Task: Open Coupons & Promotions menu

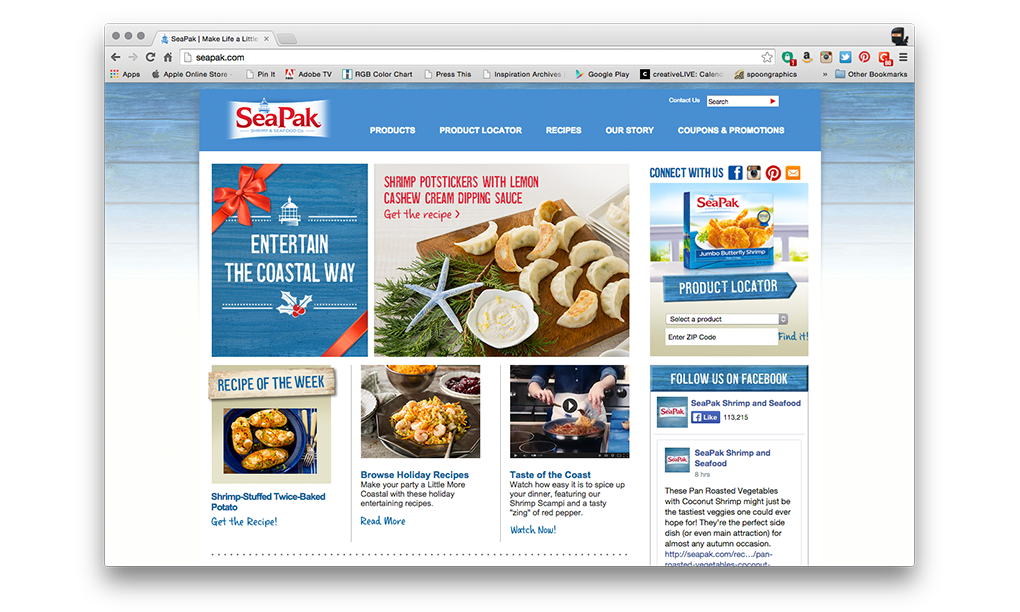Action: click(731, 130)
